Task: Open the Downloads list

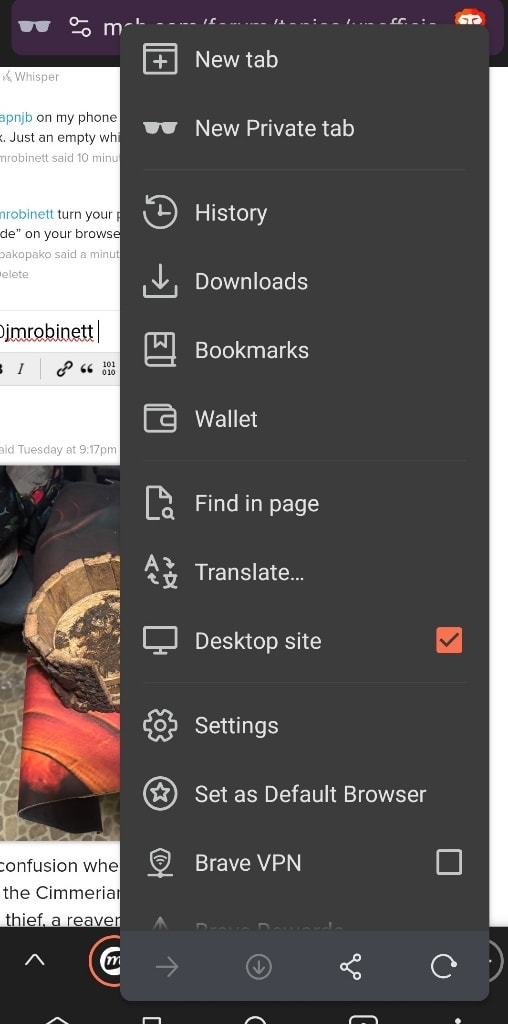Action: pos(304,281)
